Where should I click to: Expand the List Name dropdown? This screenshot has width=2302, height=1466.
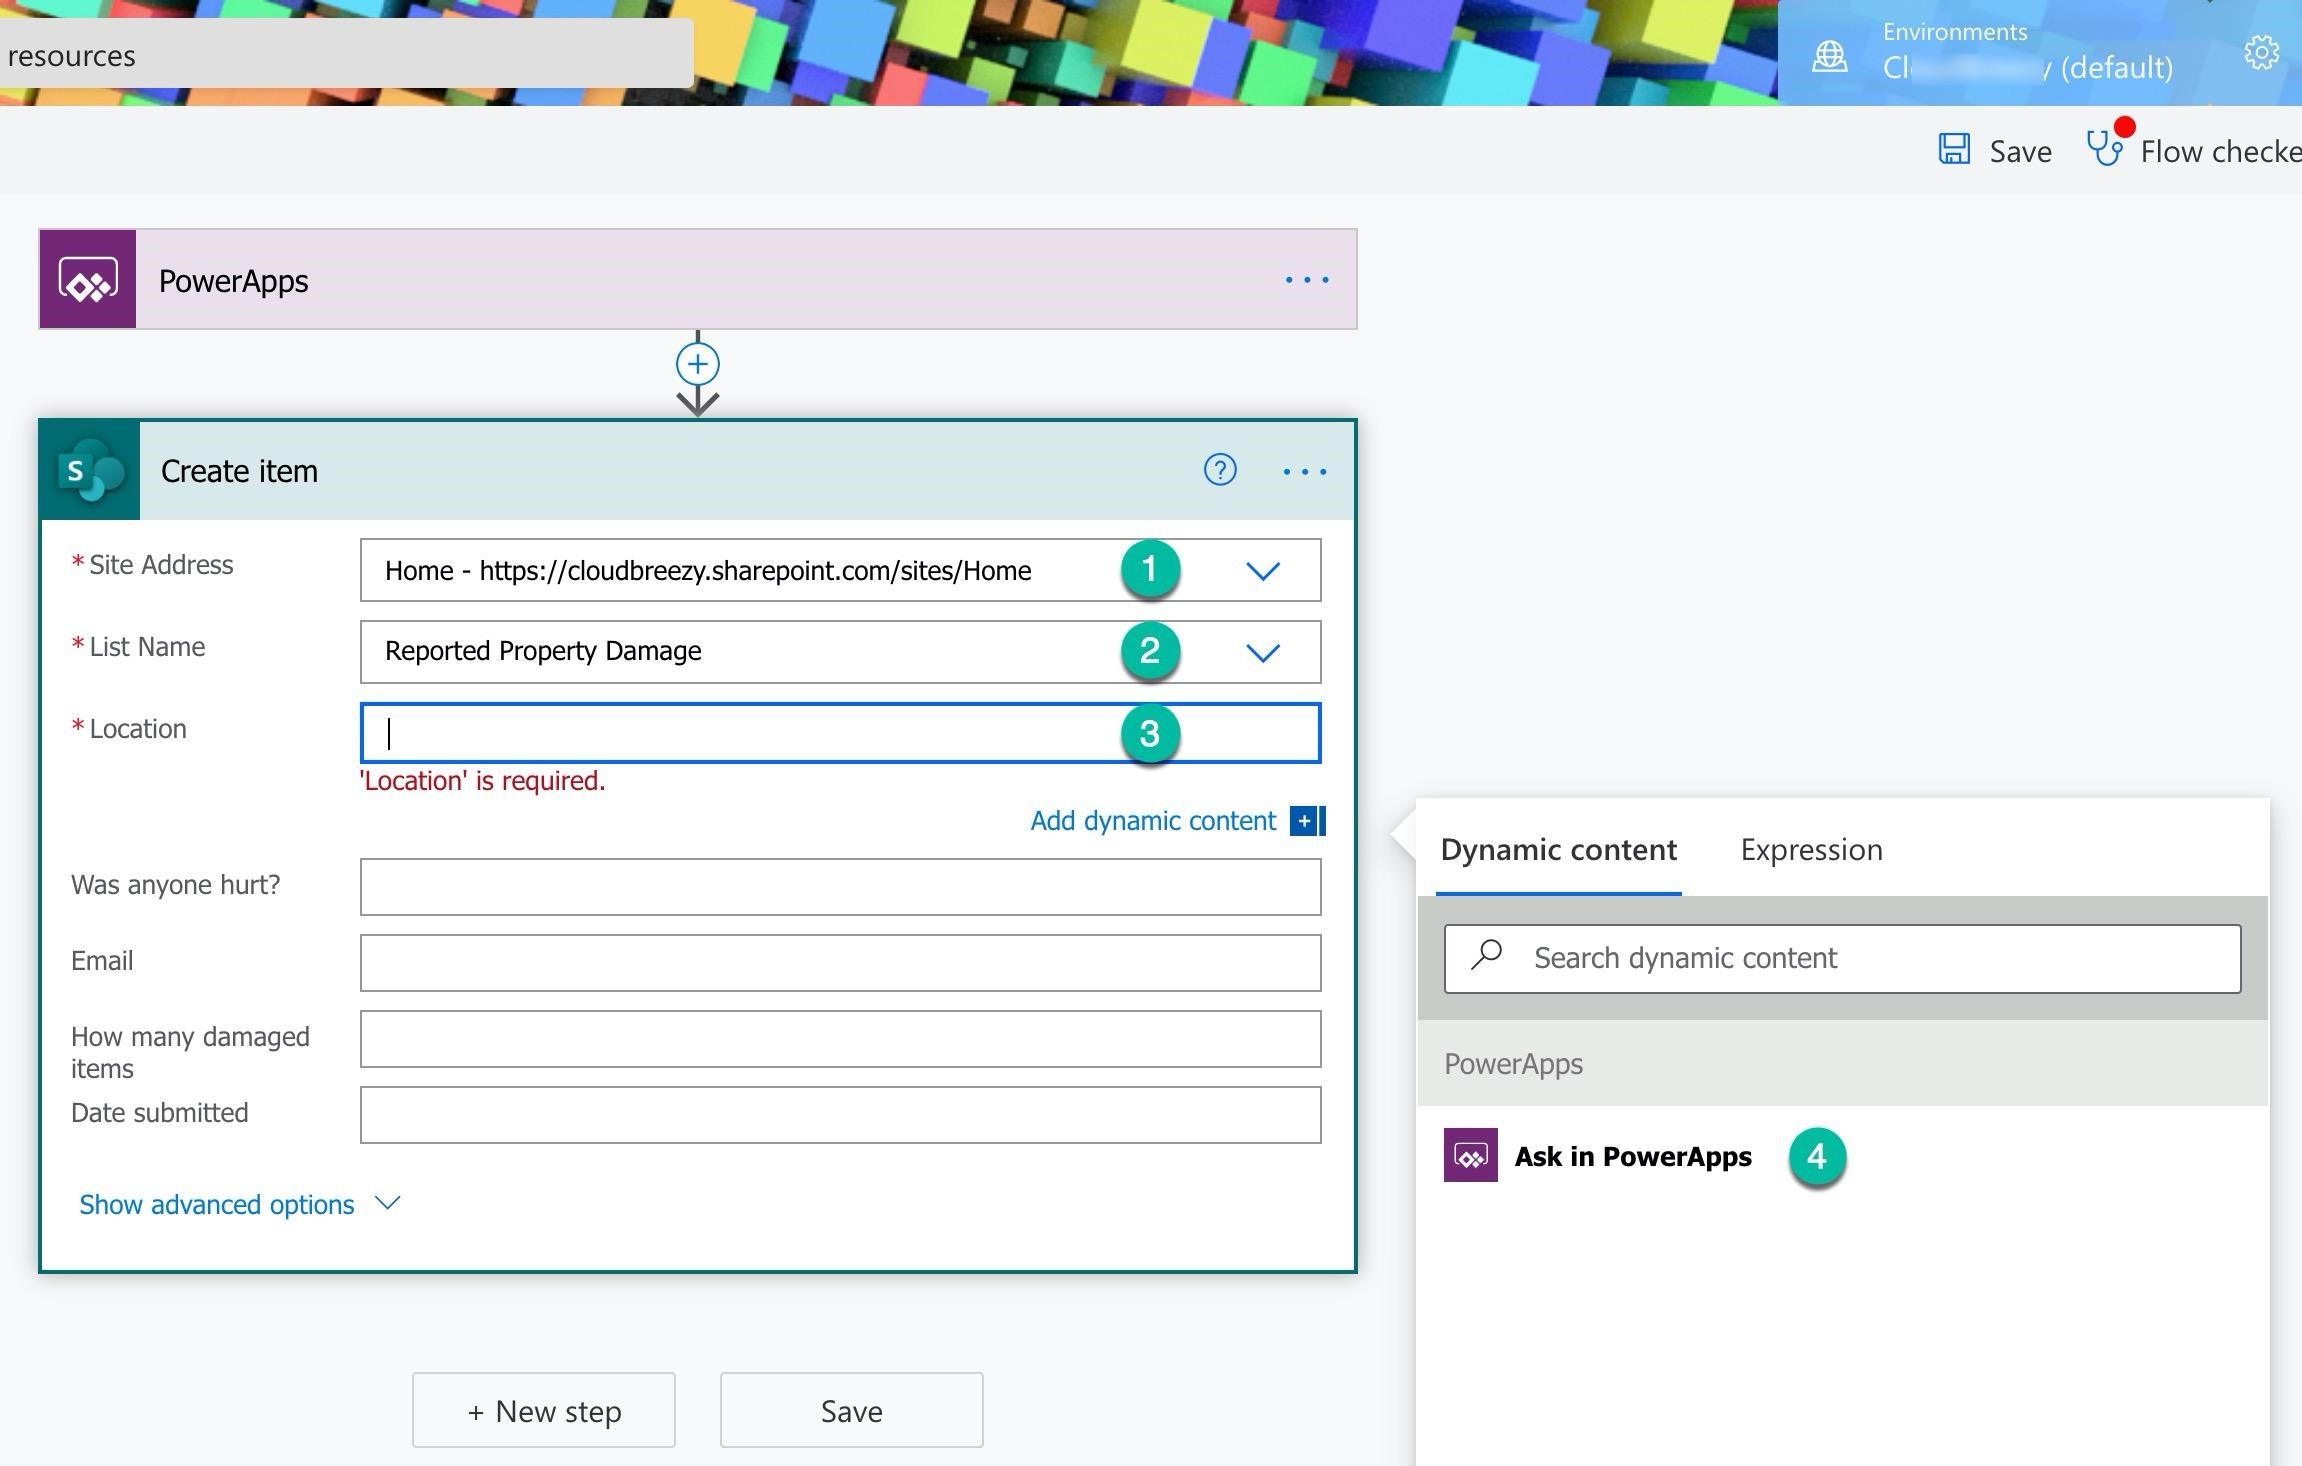tap(1265, 649)
